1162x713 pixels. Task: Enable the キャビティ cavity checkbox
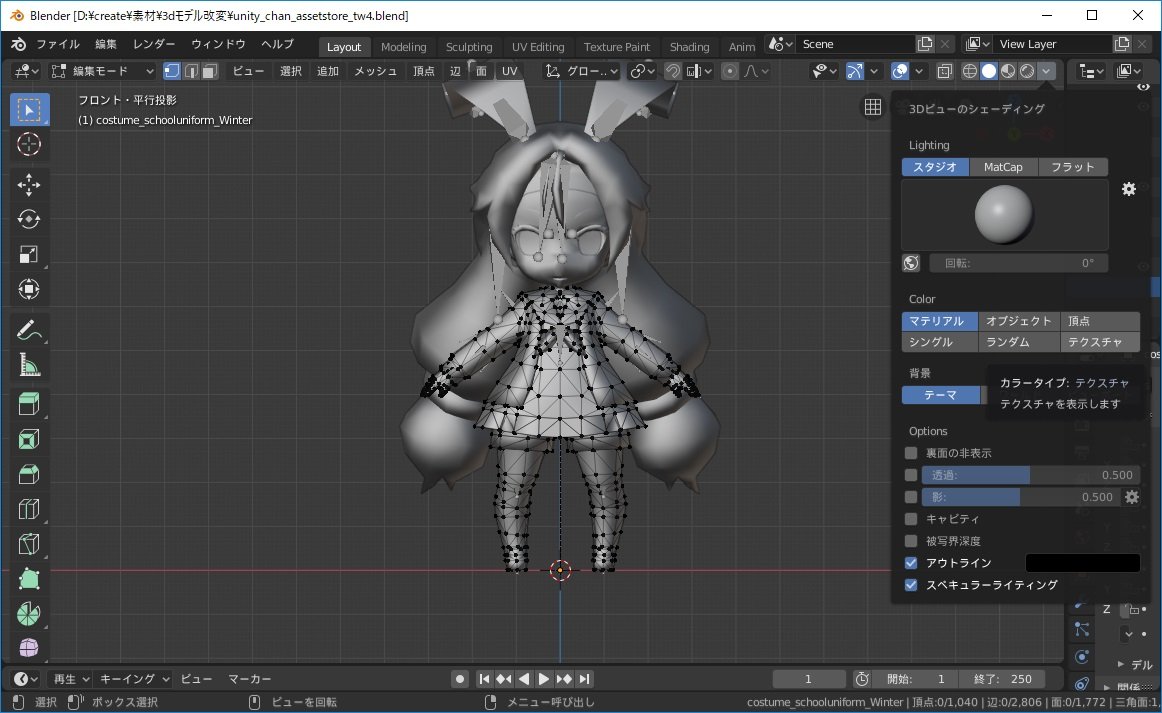(x=911, y=519)
